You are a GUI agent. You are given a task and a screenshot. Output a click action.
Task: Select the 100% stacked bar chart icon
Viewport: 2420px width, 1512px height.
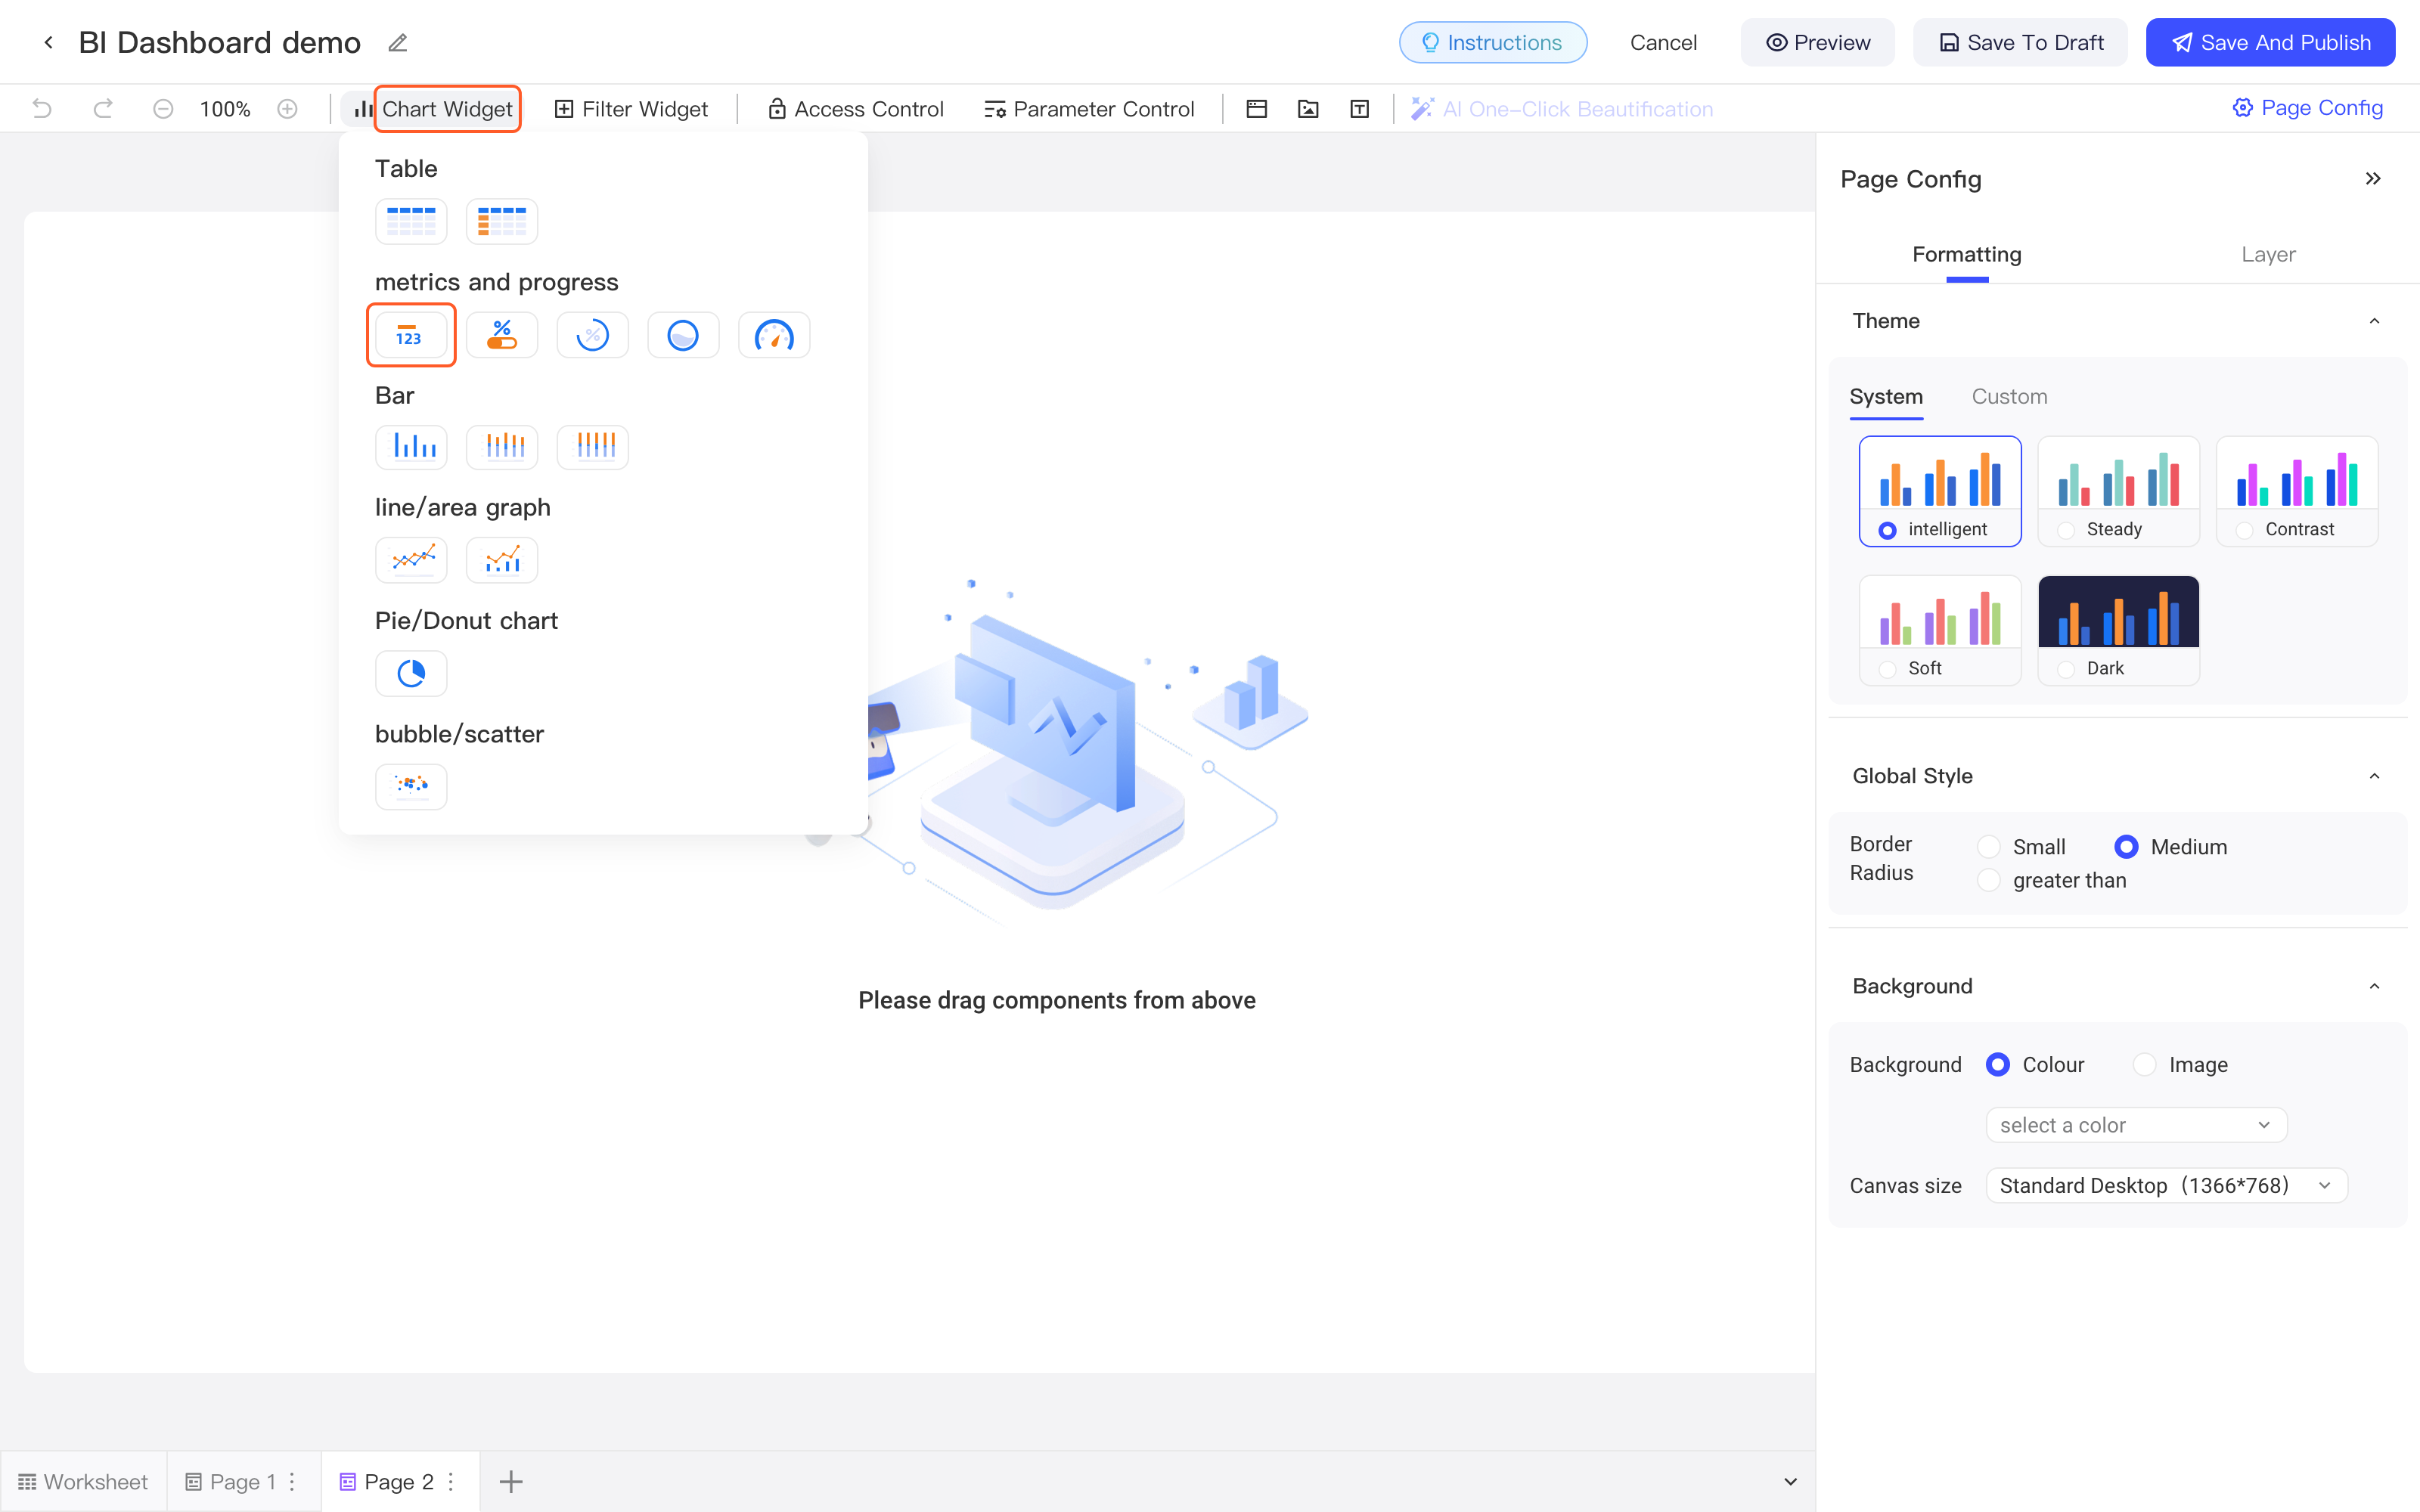coord(592,446)
